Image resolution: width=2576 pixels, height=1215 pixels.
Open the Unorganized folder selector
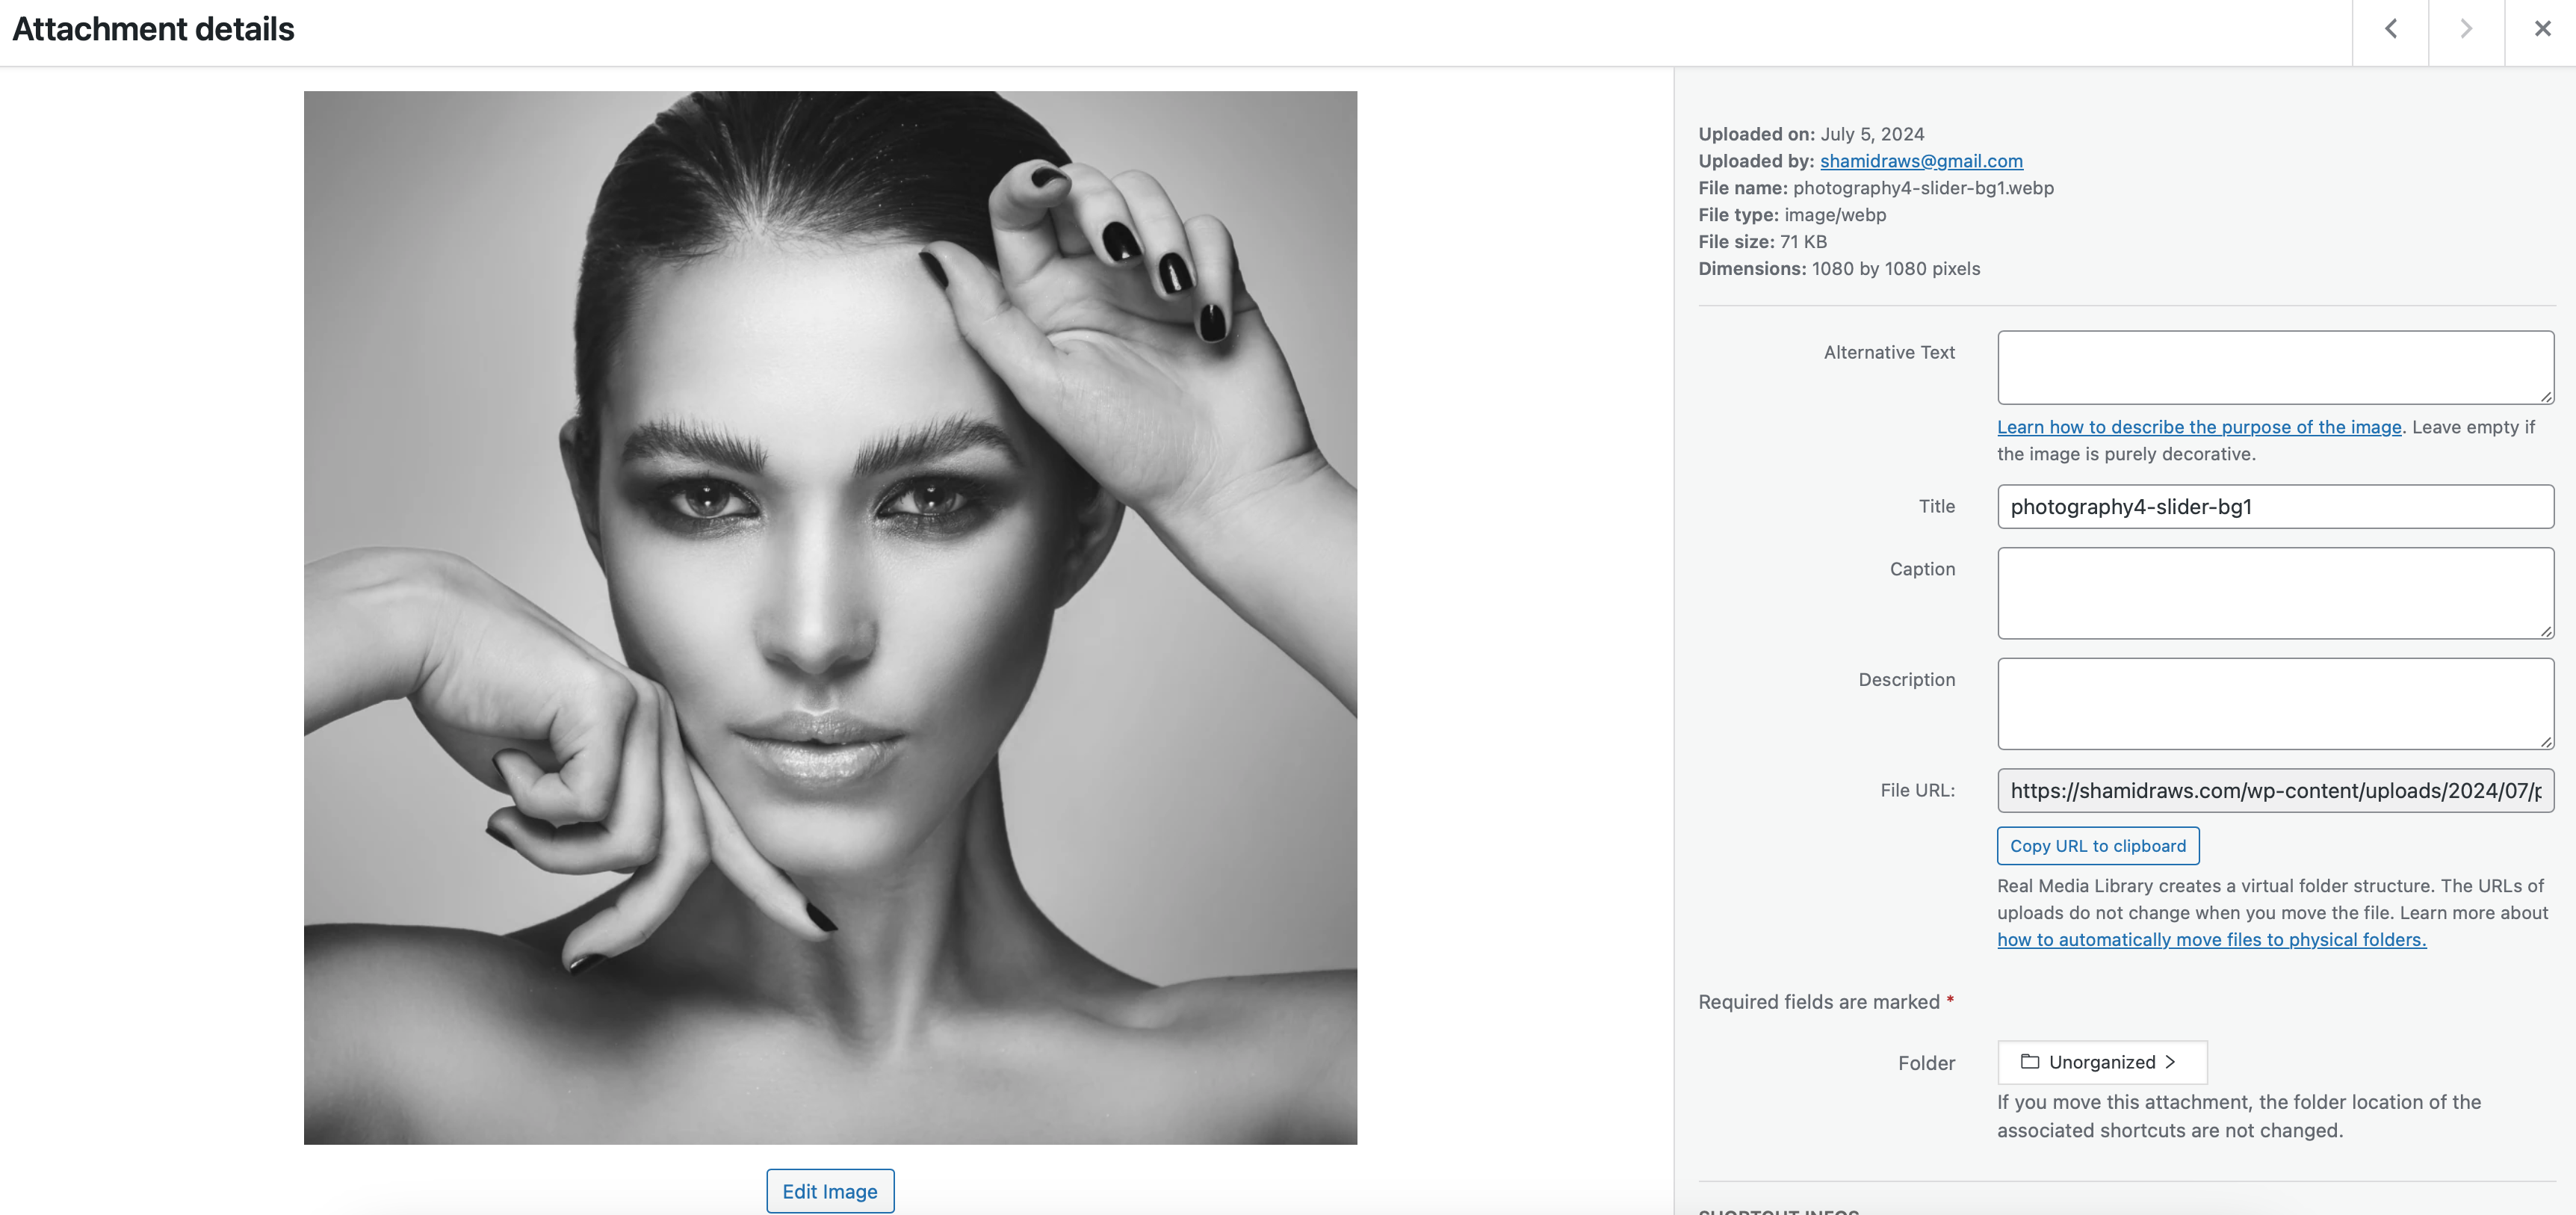[x=2101, y=1062]
